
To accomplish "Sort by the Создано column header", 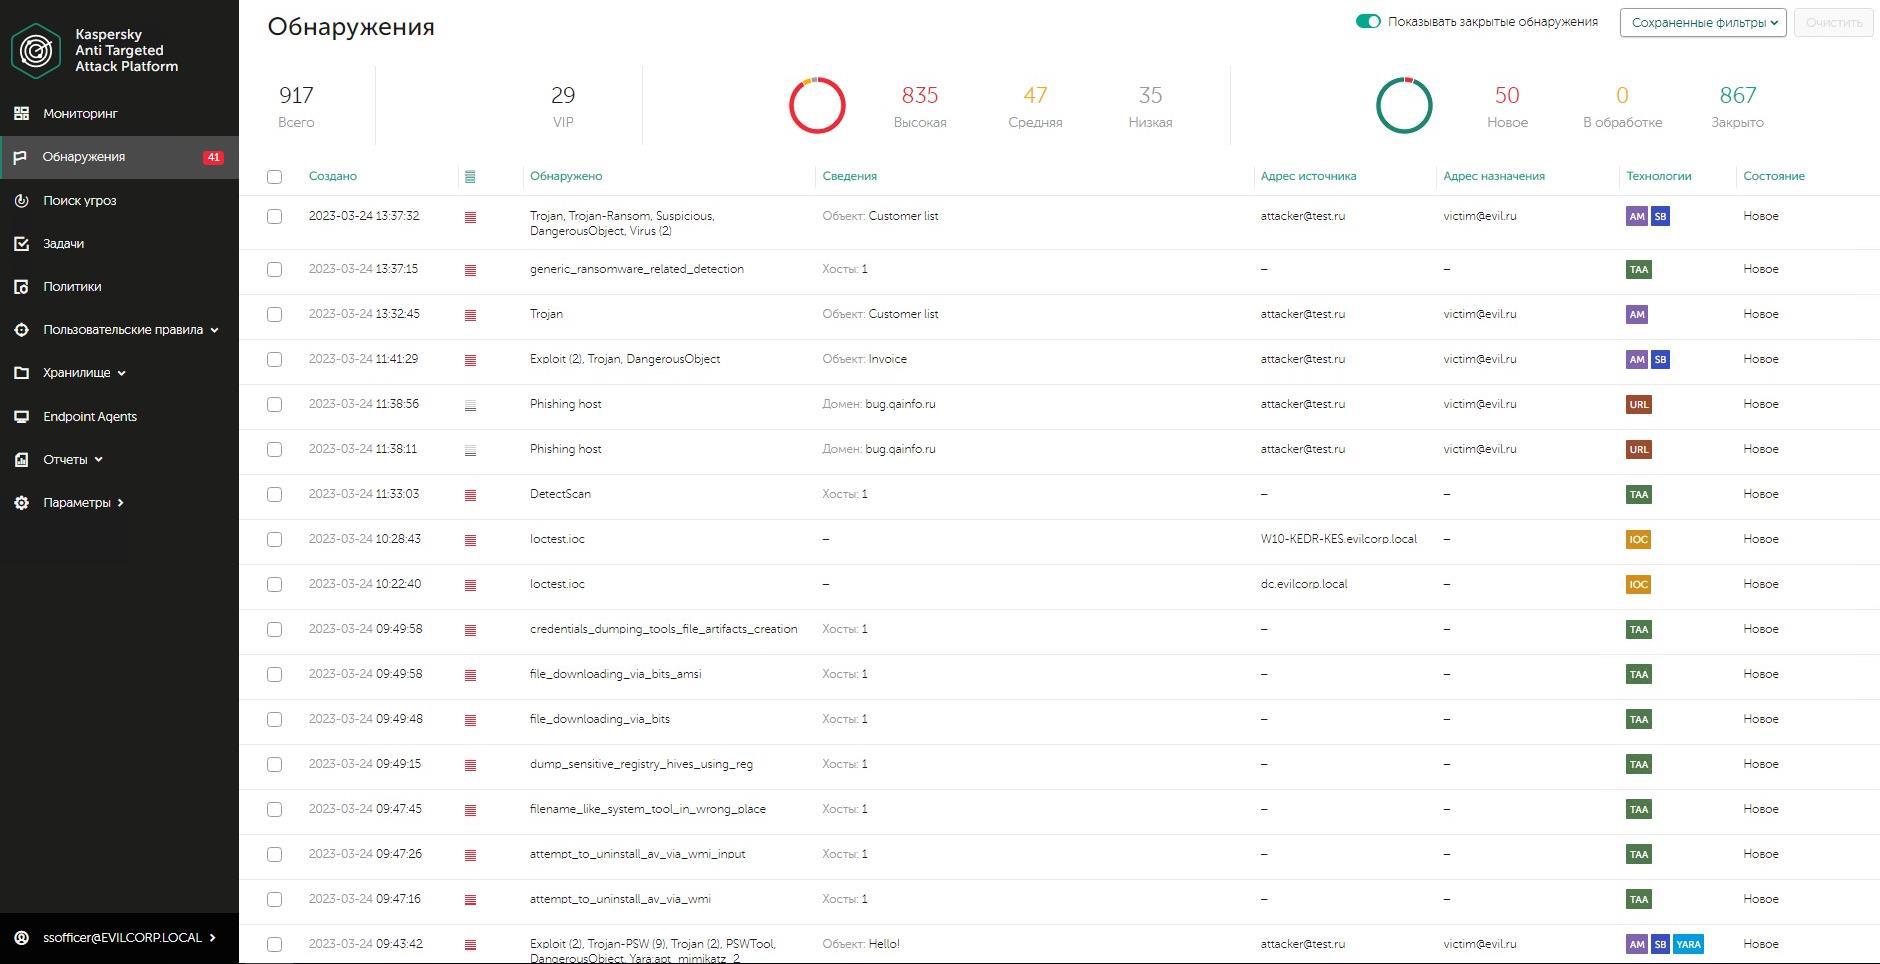I will pyautogui.click(x=333, y=176).
